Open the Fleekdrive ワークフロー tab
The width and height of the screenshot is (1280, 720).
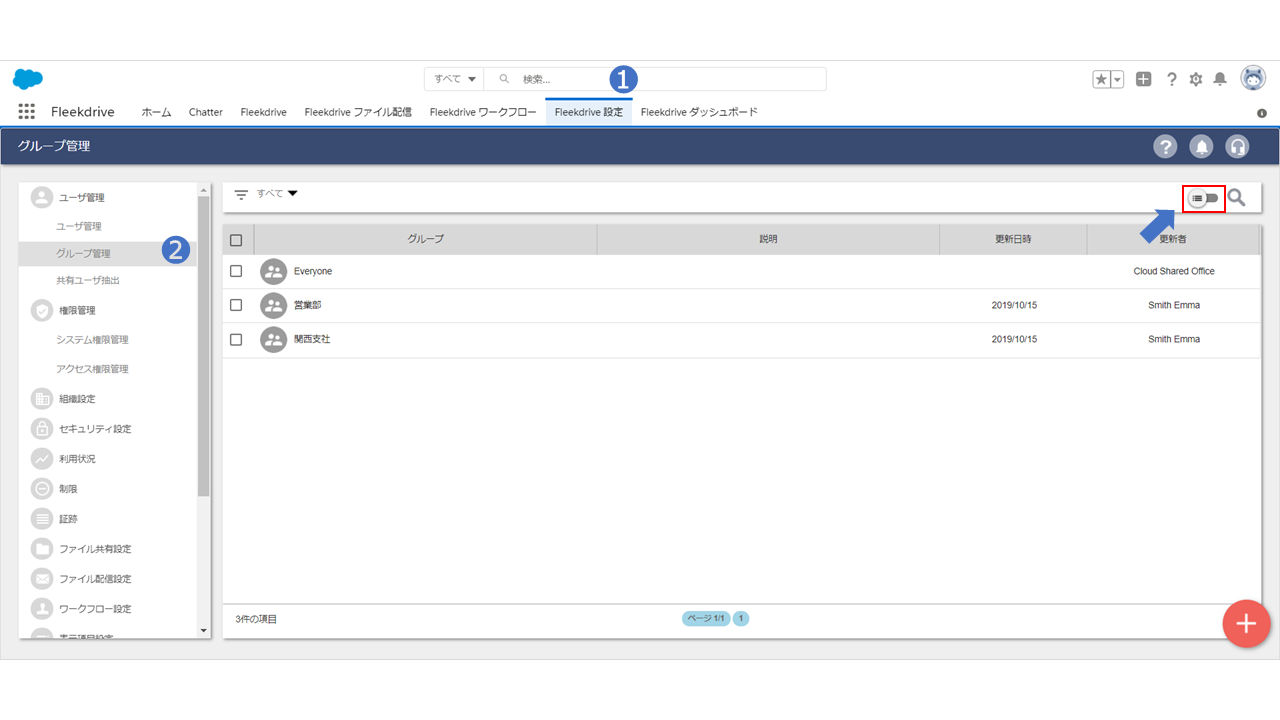pos(483,112)
